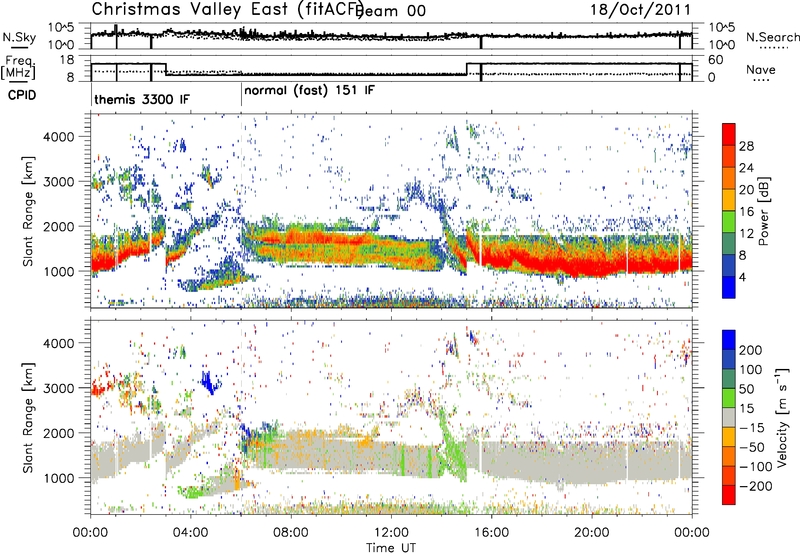The width and height of the screenshot is (800, 554).
Task: Click the blue bottom of power colorbar
Action: pyautogui.click(x=729, y=288)
